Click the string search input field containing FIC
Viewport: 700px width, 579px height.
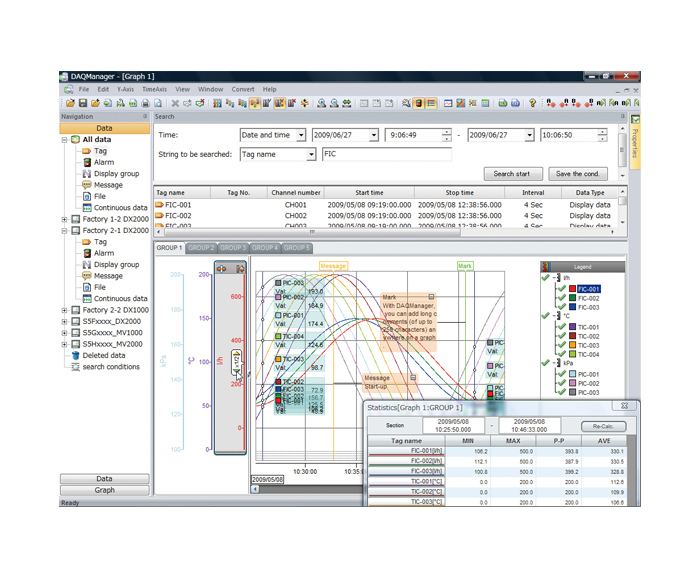click(386, 155)
